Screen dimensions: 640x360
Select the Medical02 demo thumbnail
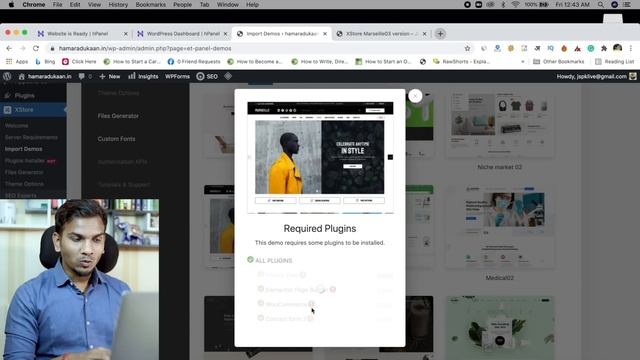click(500, 227)
